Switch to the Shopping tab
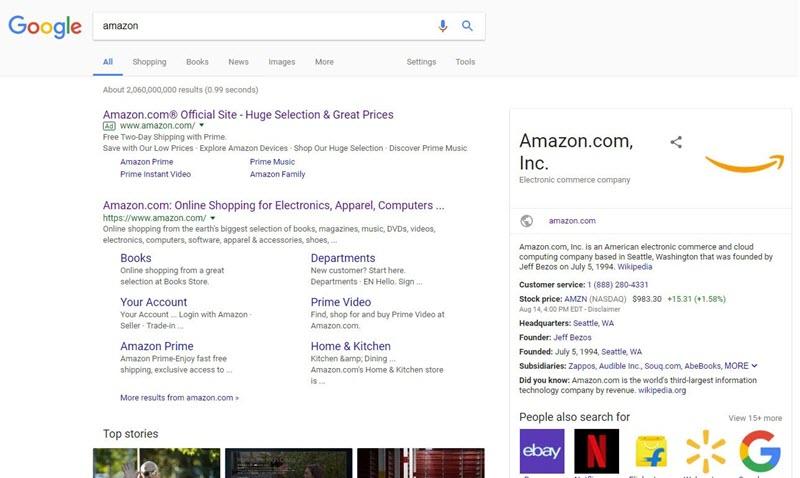 pyautogui.click(x=149, y=62)
